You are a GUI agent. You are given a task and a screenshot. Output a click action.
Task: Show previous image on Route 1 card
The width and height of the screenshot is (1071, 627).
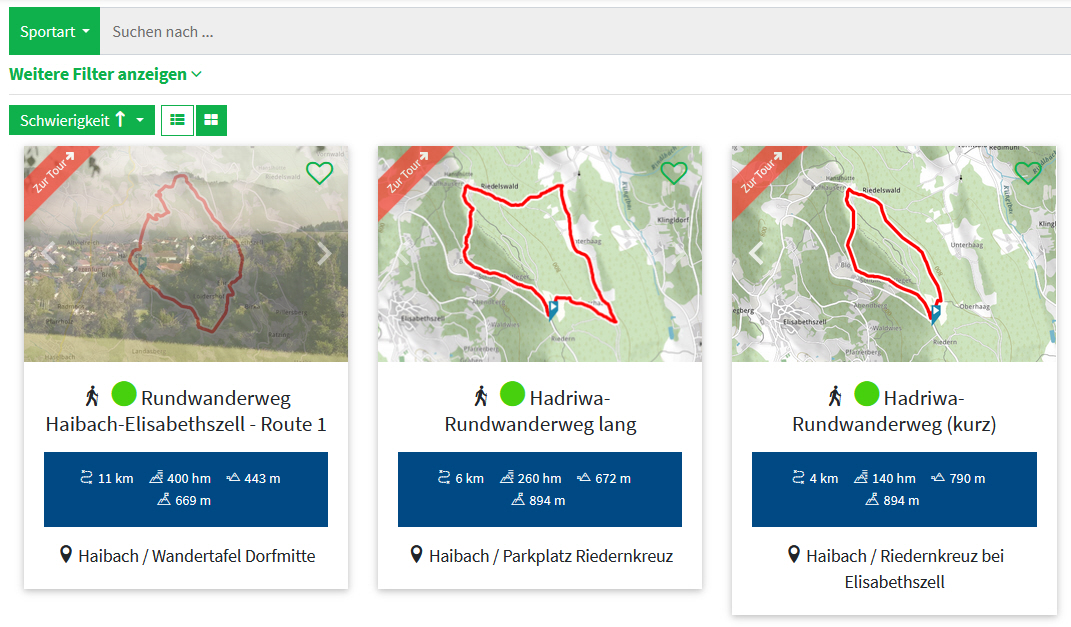[x=47, y=254]
